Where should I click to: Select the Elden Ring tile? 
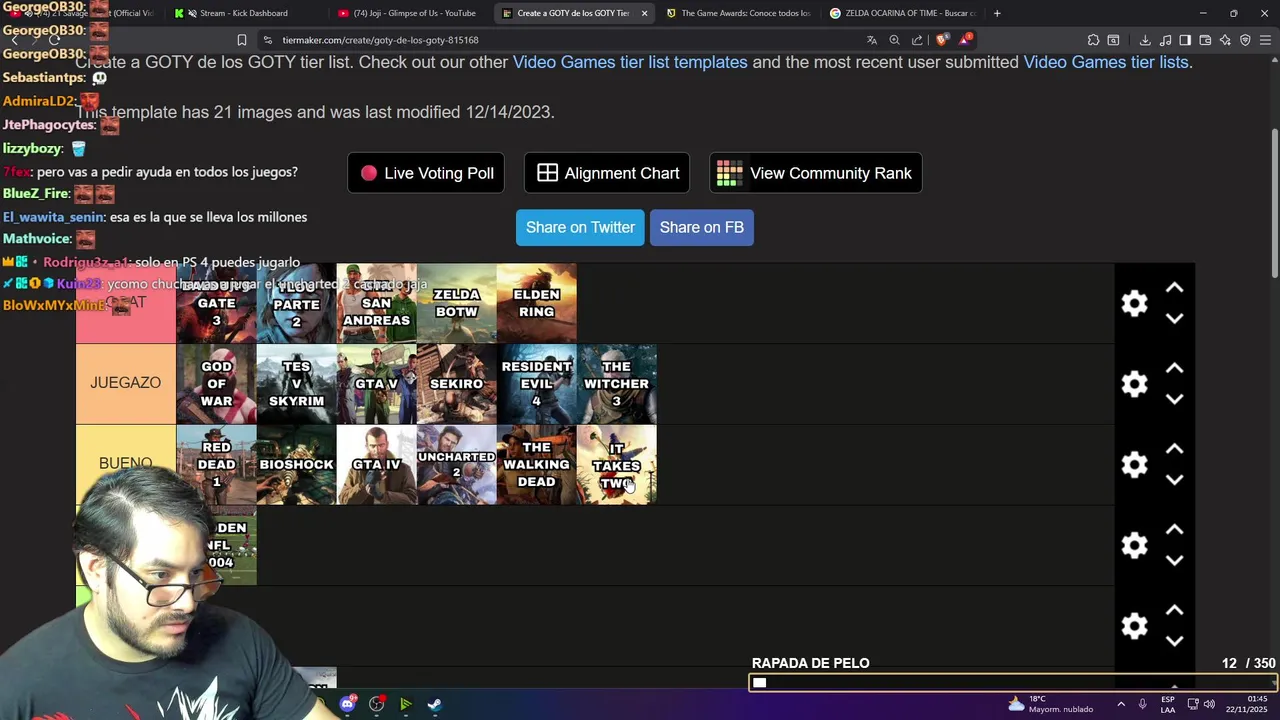click(x=537, y=304)
